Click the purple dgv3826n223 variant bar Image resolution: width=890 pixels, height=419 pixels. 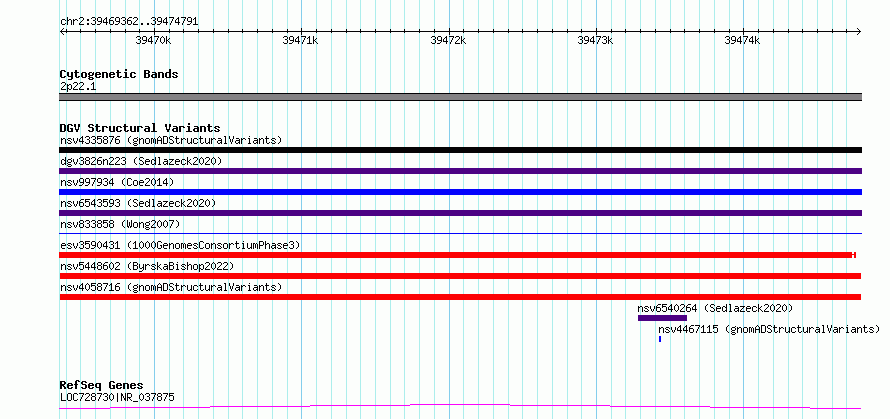[460, 171]
